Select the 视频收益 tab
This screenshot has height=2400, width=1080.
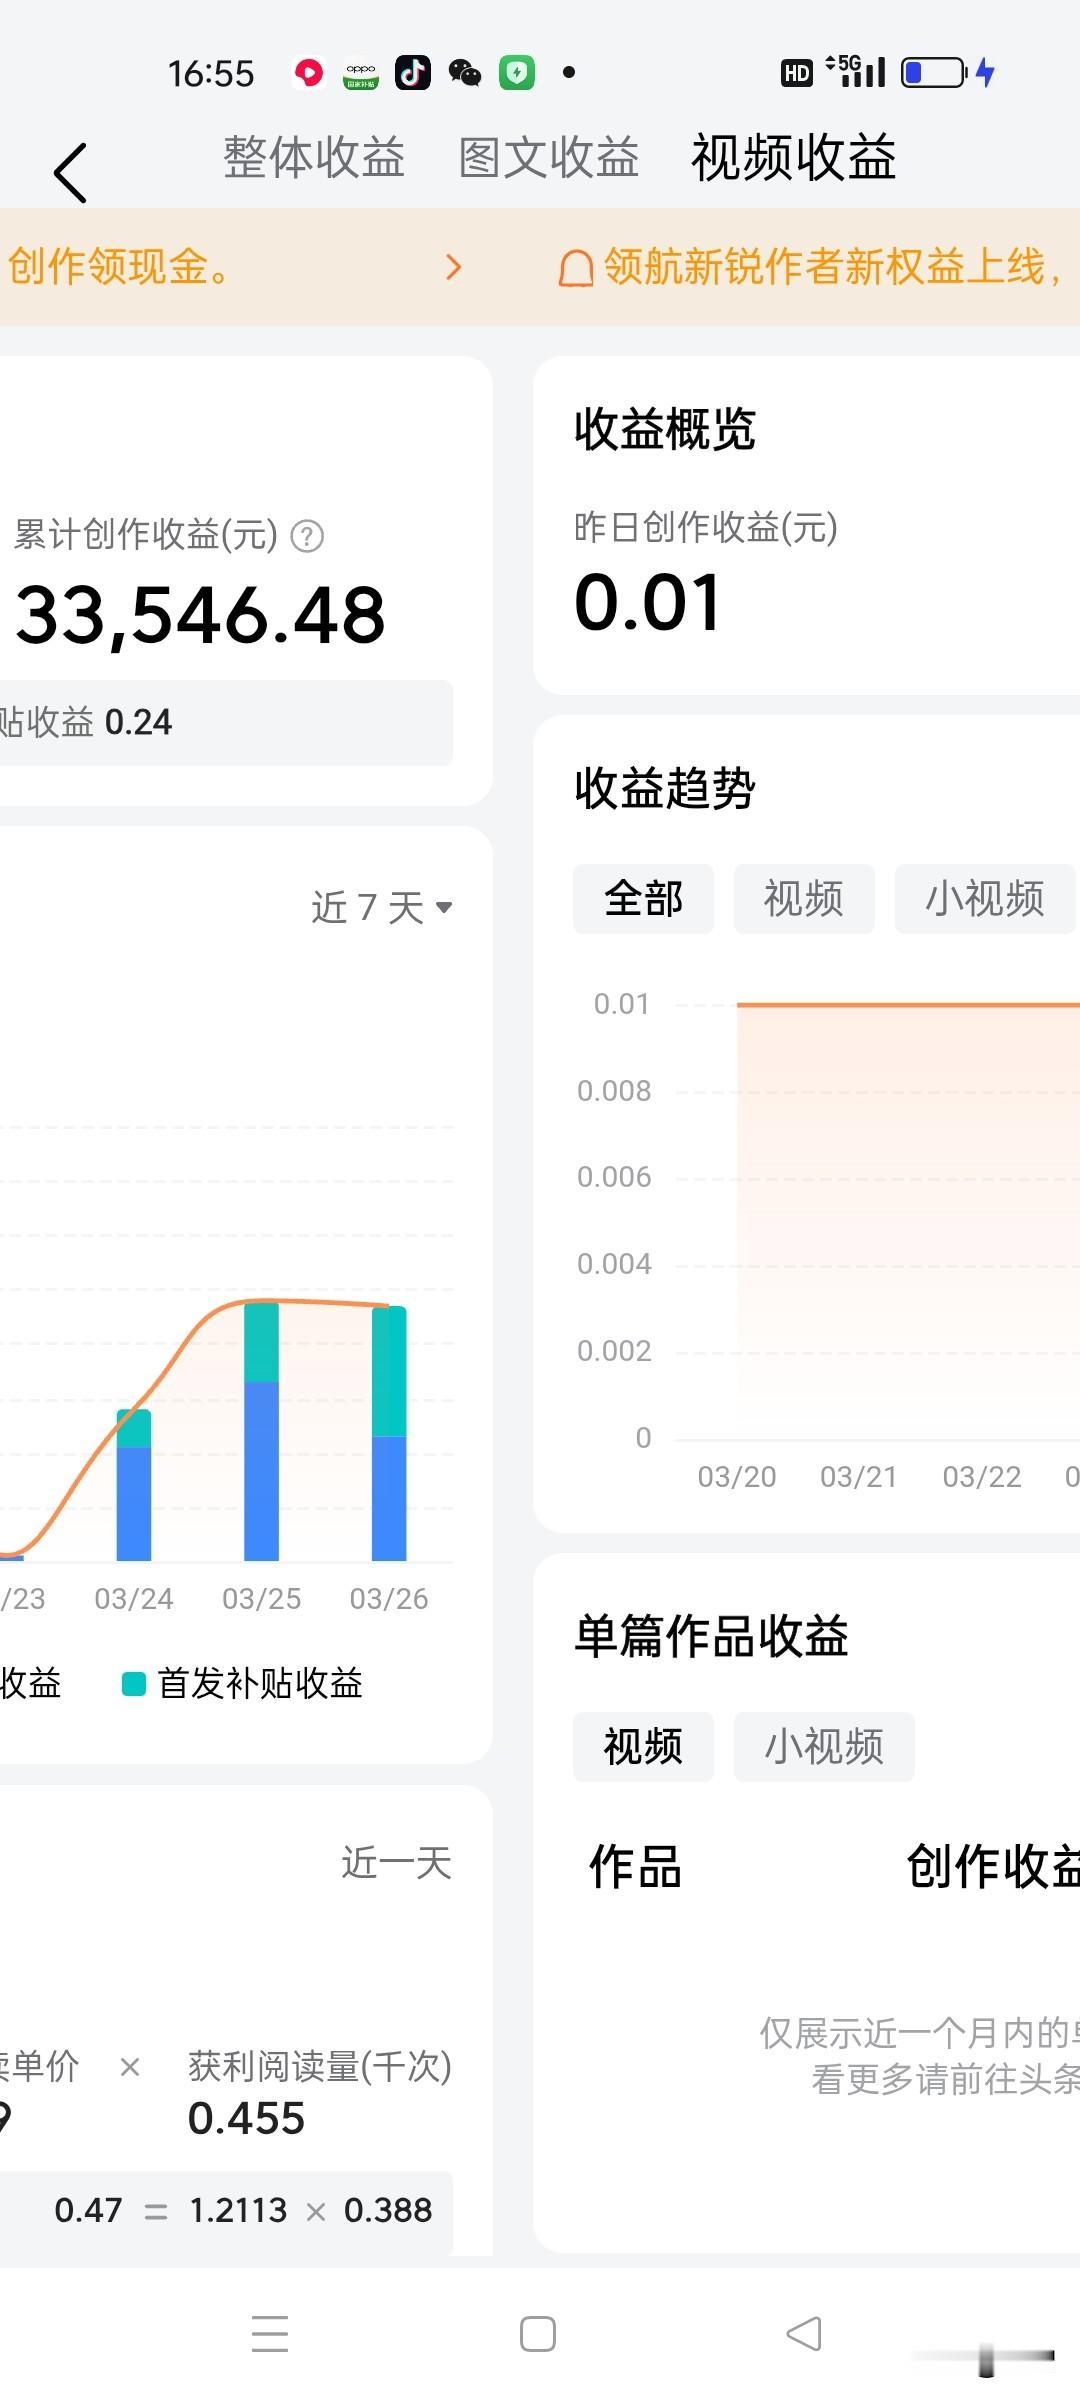[x=794, y=158]
